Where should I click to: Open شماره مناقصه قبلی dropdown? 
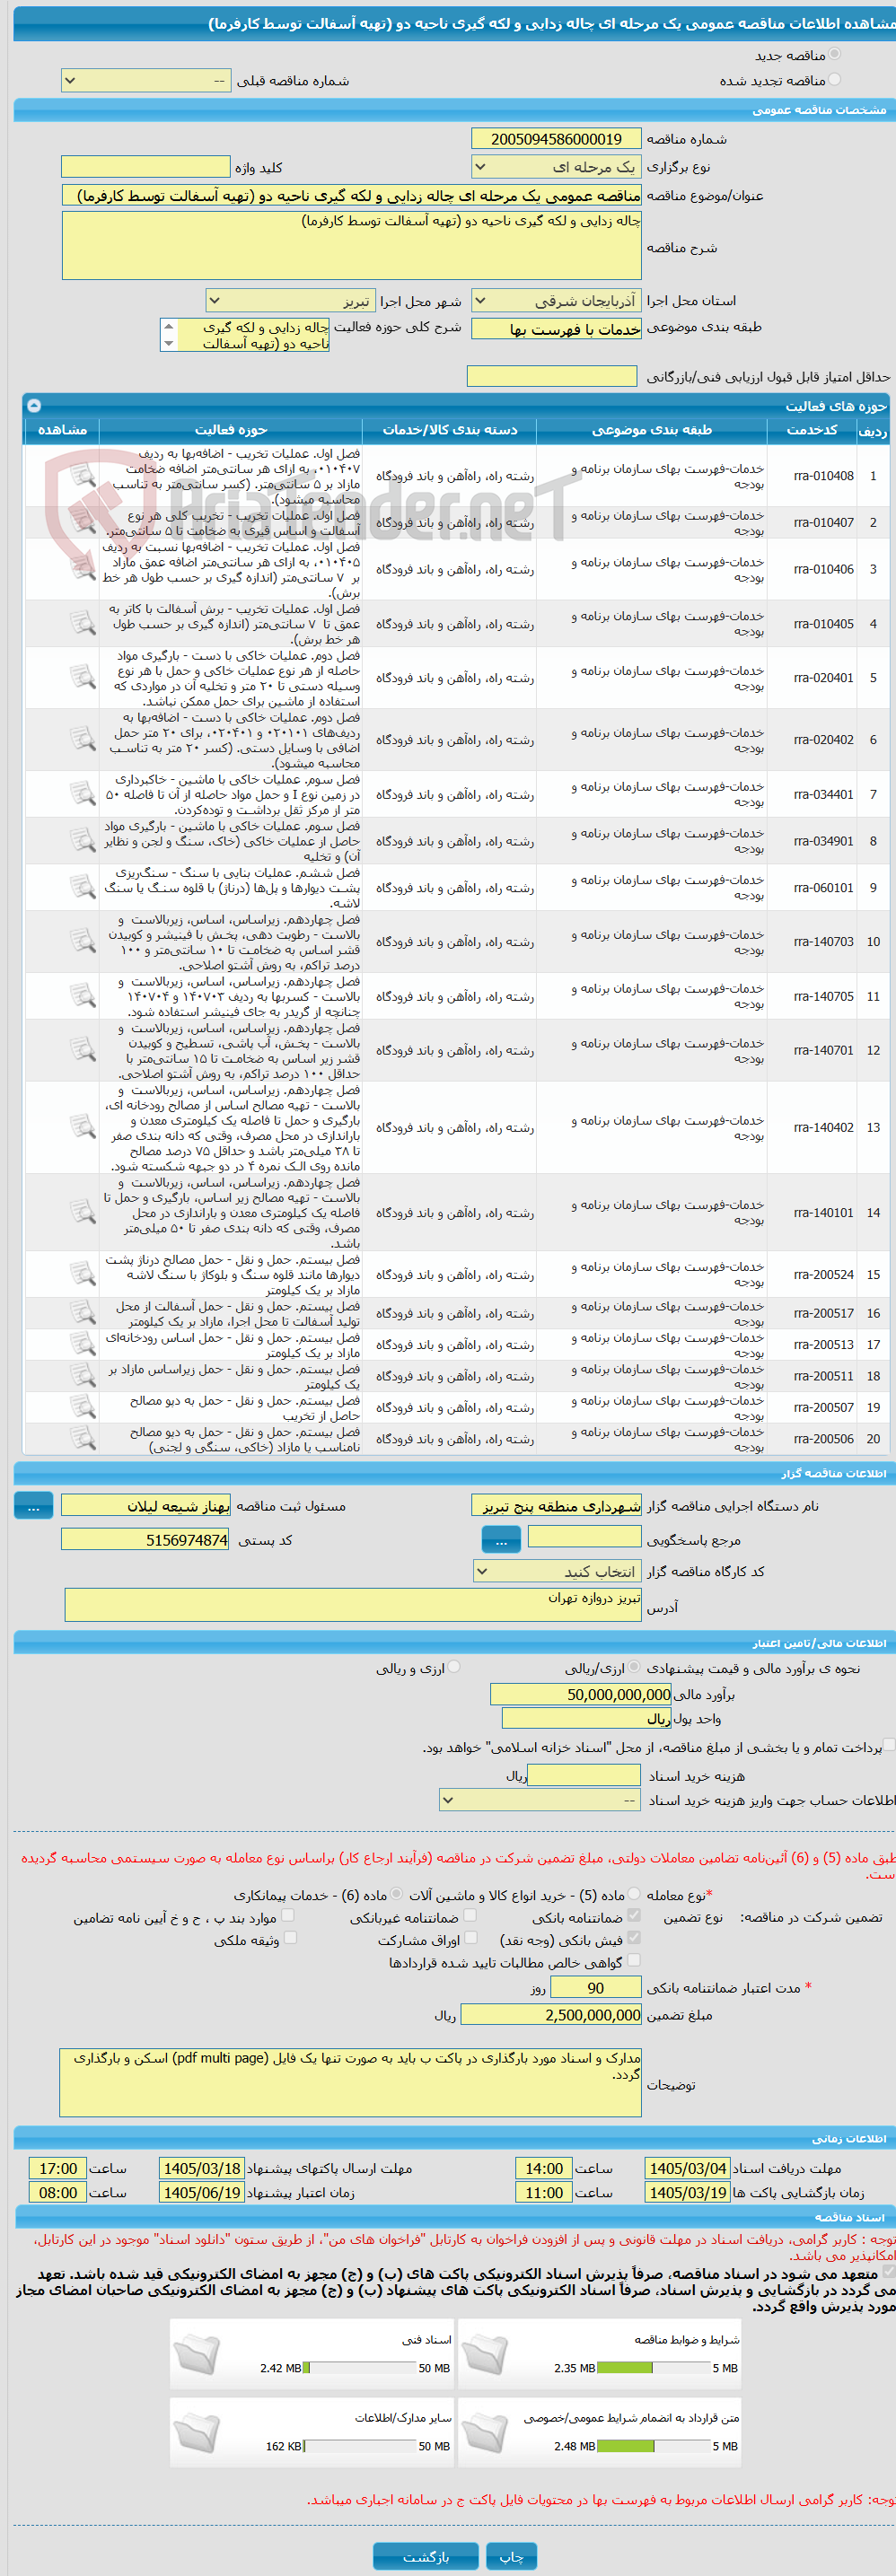pyautogui.click(x=146, y=80)
